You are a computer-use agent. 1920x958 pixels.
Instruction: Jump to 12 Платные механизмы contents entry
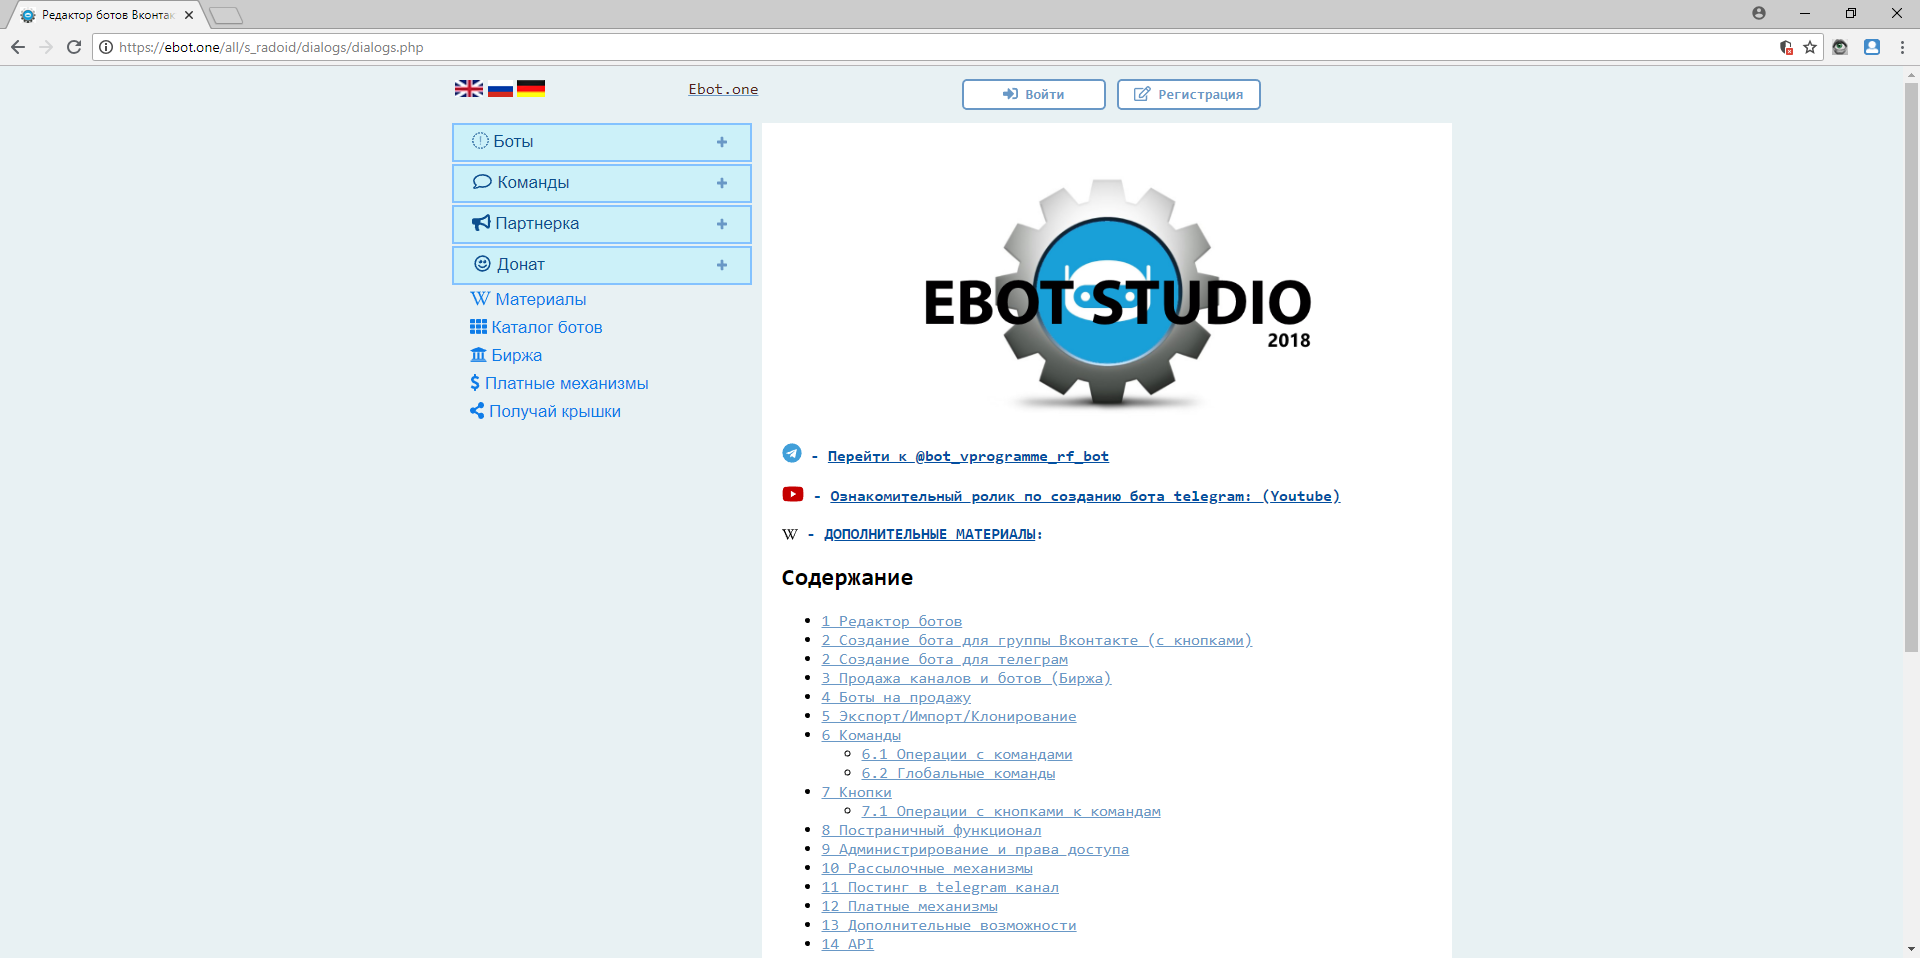910,906
